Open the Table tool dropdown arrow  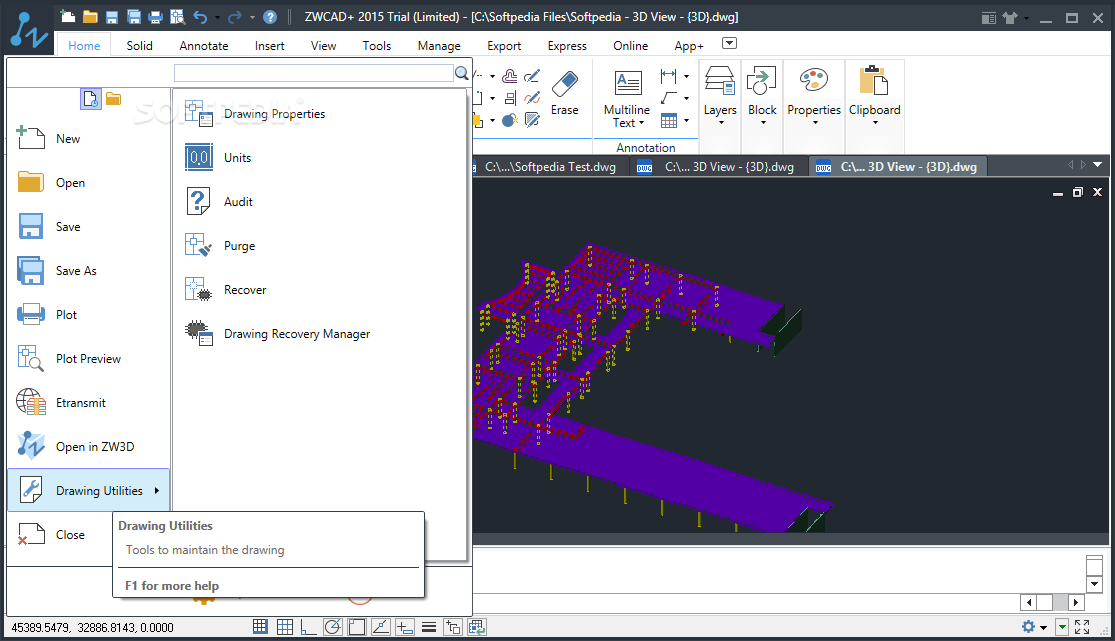686,121
